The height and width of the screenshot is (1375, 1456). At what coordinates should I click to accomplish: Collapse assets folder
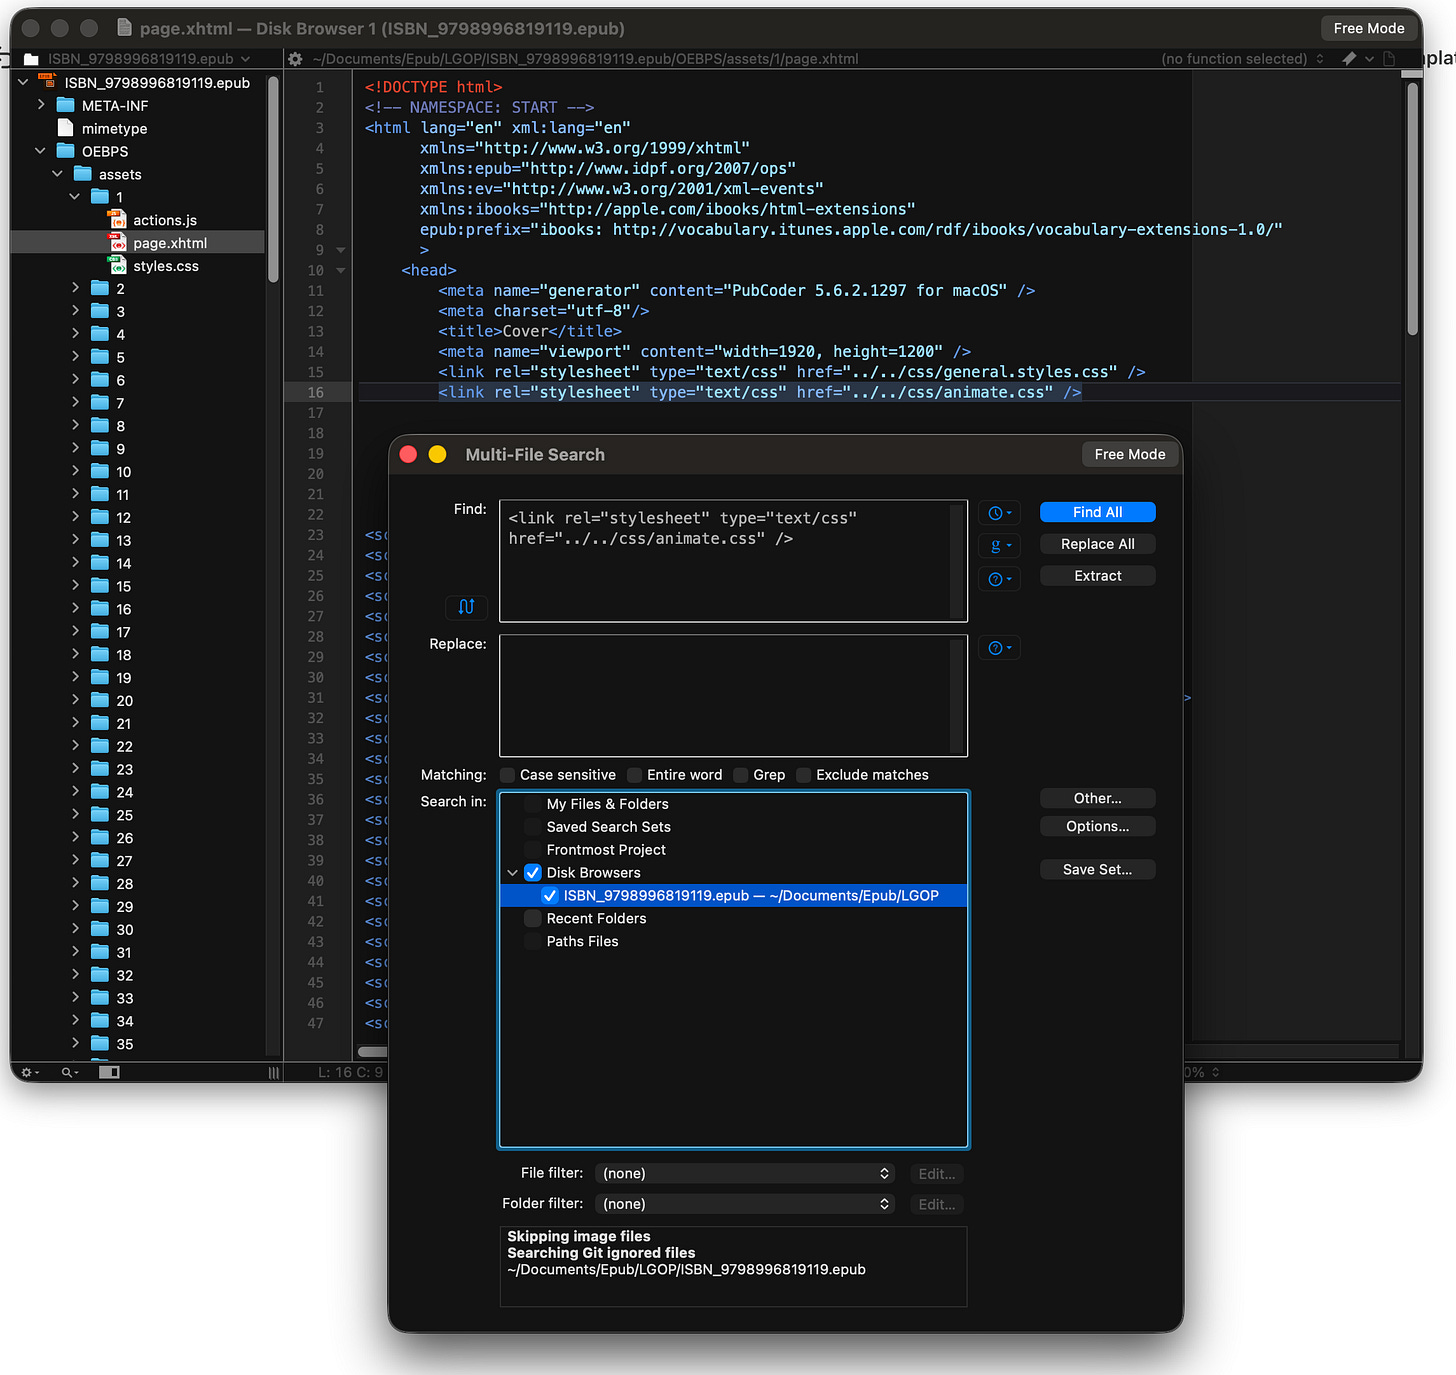pos(58,174)
